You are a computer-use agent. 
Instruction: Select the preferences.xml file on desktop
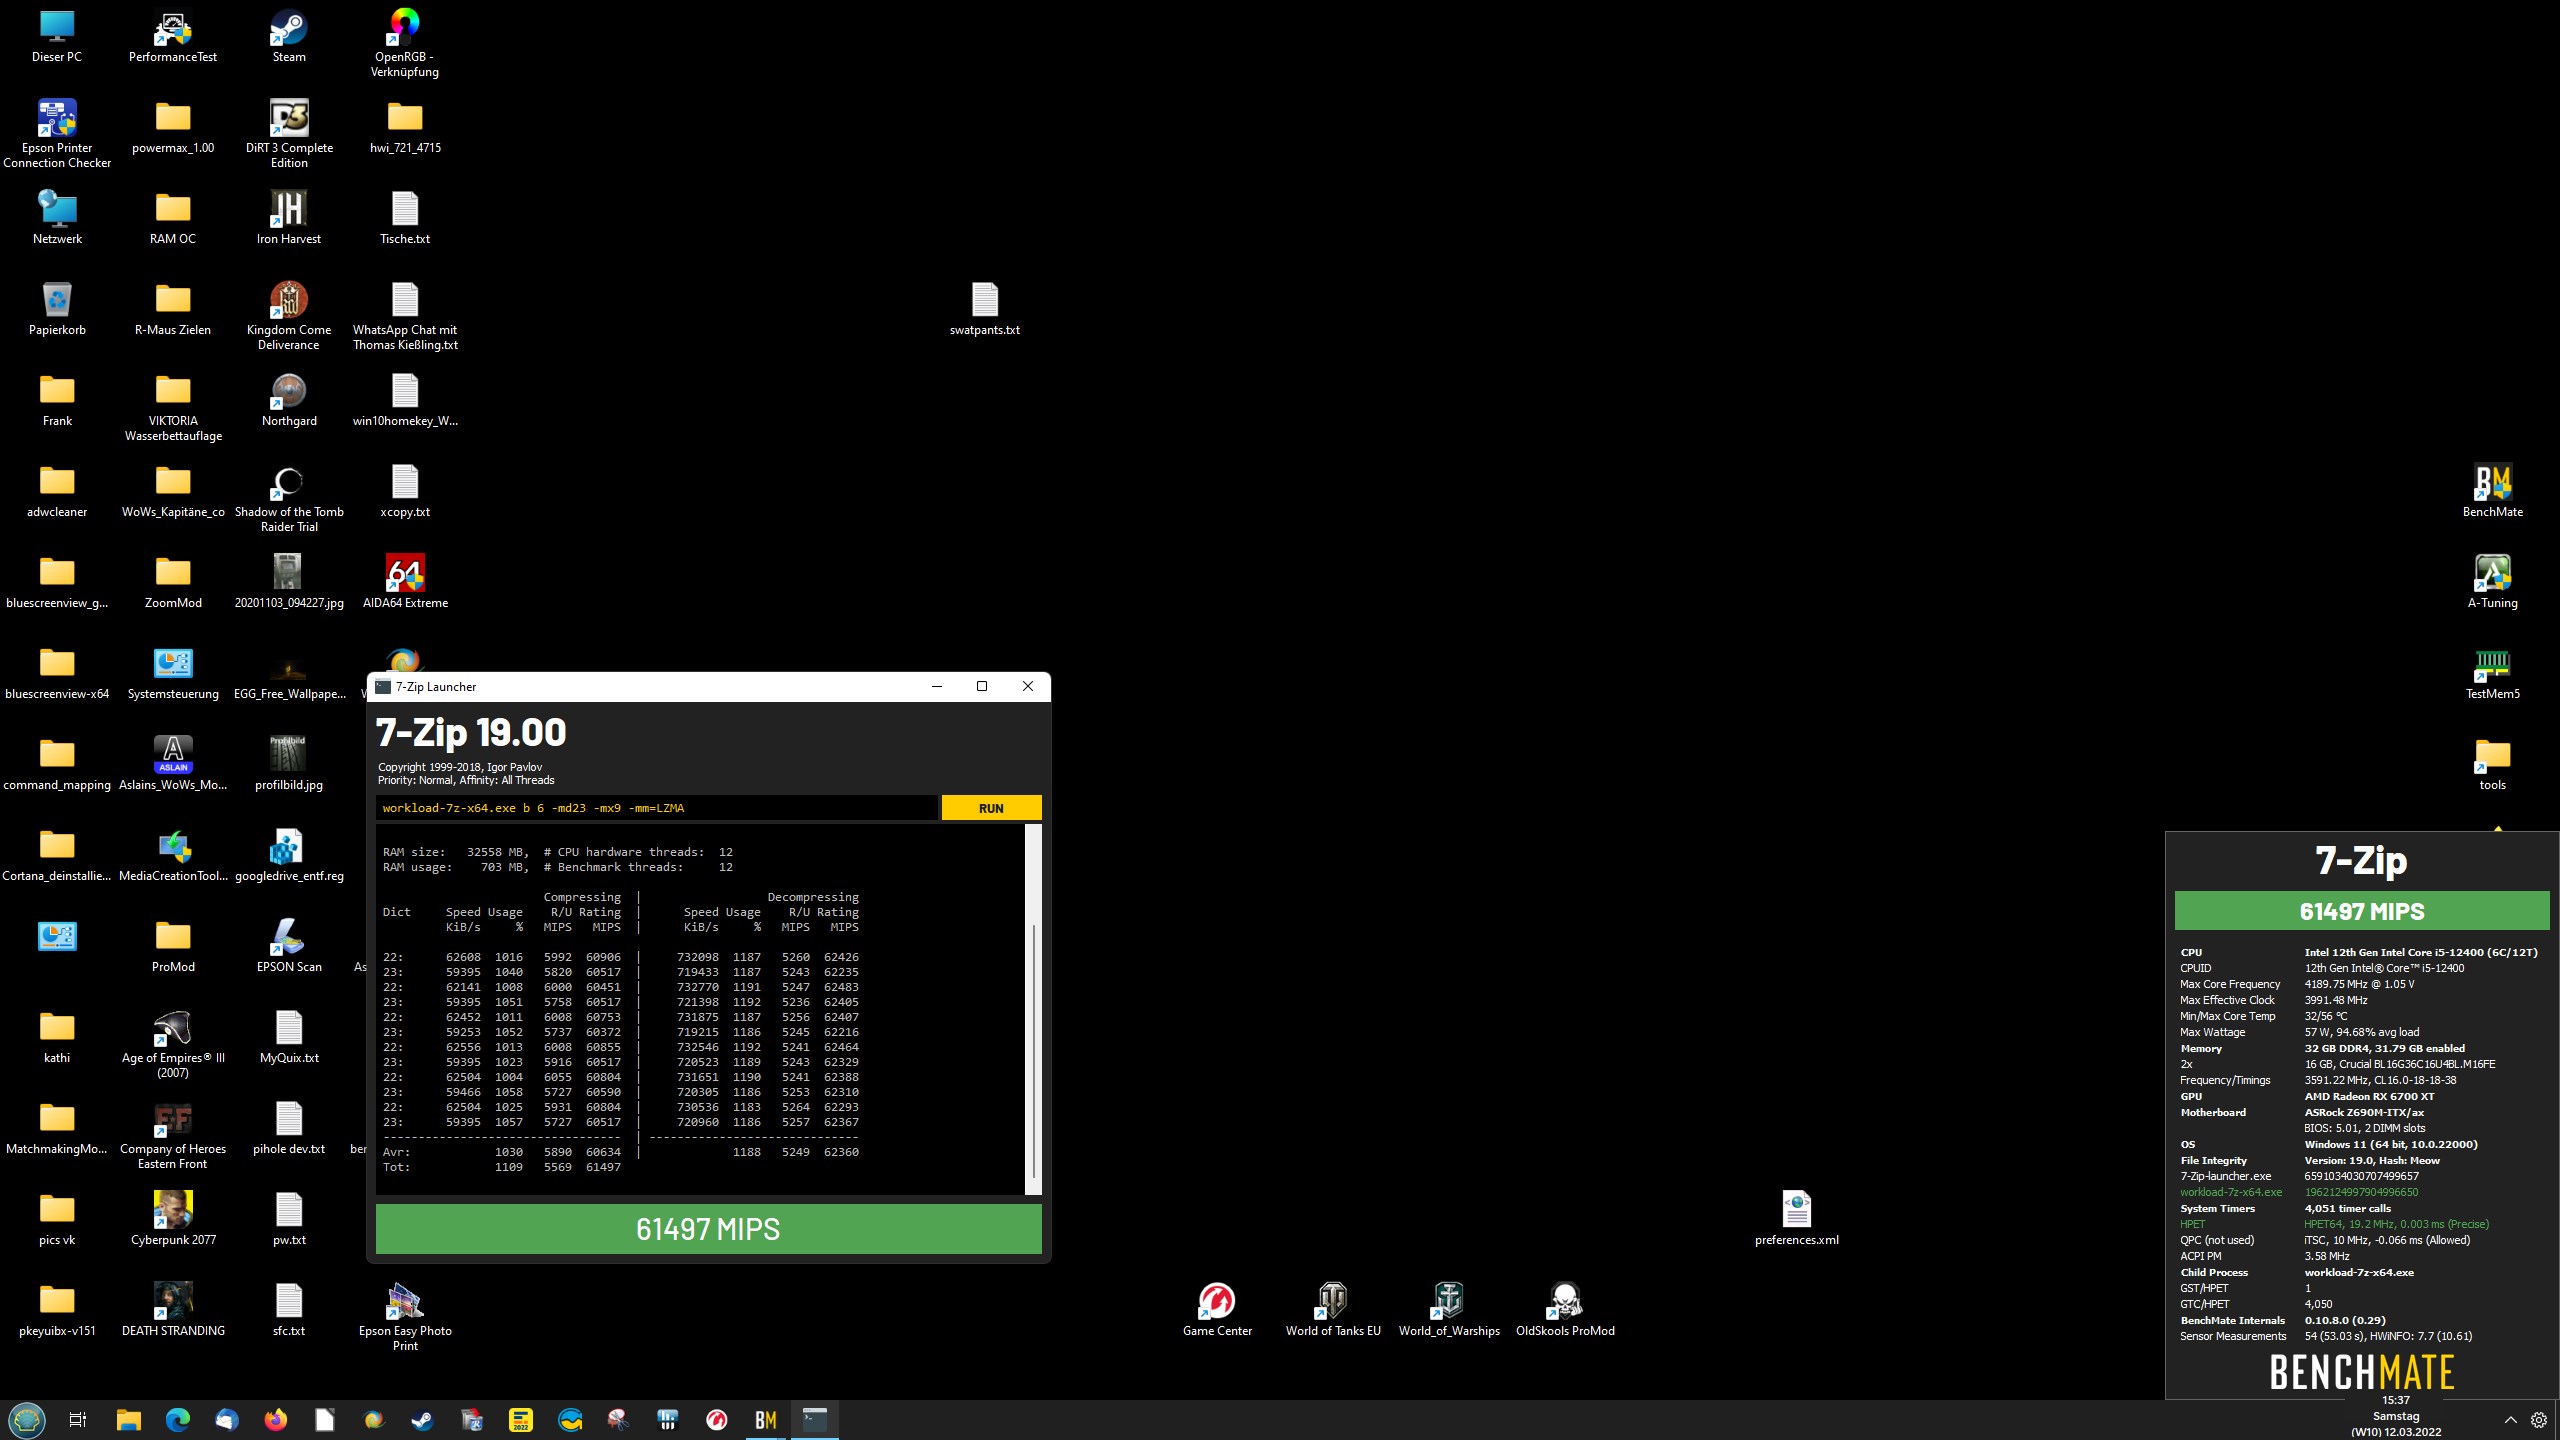tap(1796, 1219)
